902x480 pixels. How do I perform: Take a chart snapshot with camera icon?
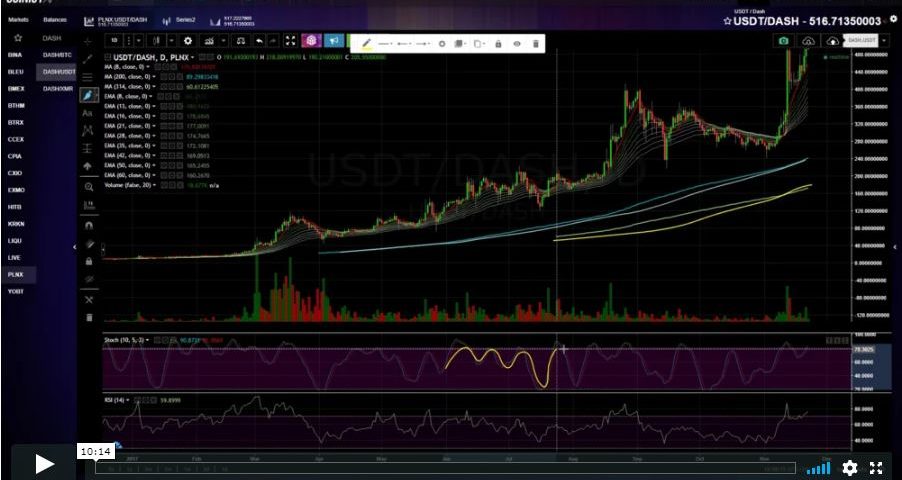pos(782,41)
